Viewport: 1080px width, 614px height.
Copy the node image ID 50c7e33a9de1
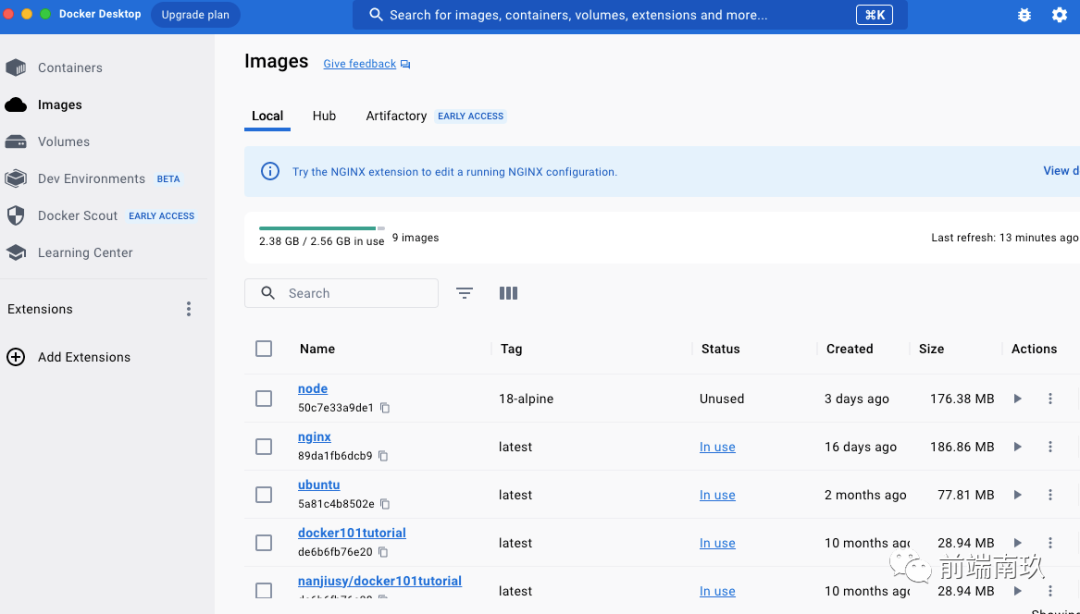click(x=385, y=408)
